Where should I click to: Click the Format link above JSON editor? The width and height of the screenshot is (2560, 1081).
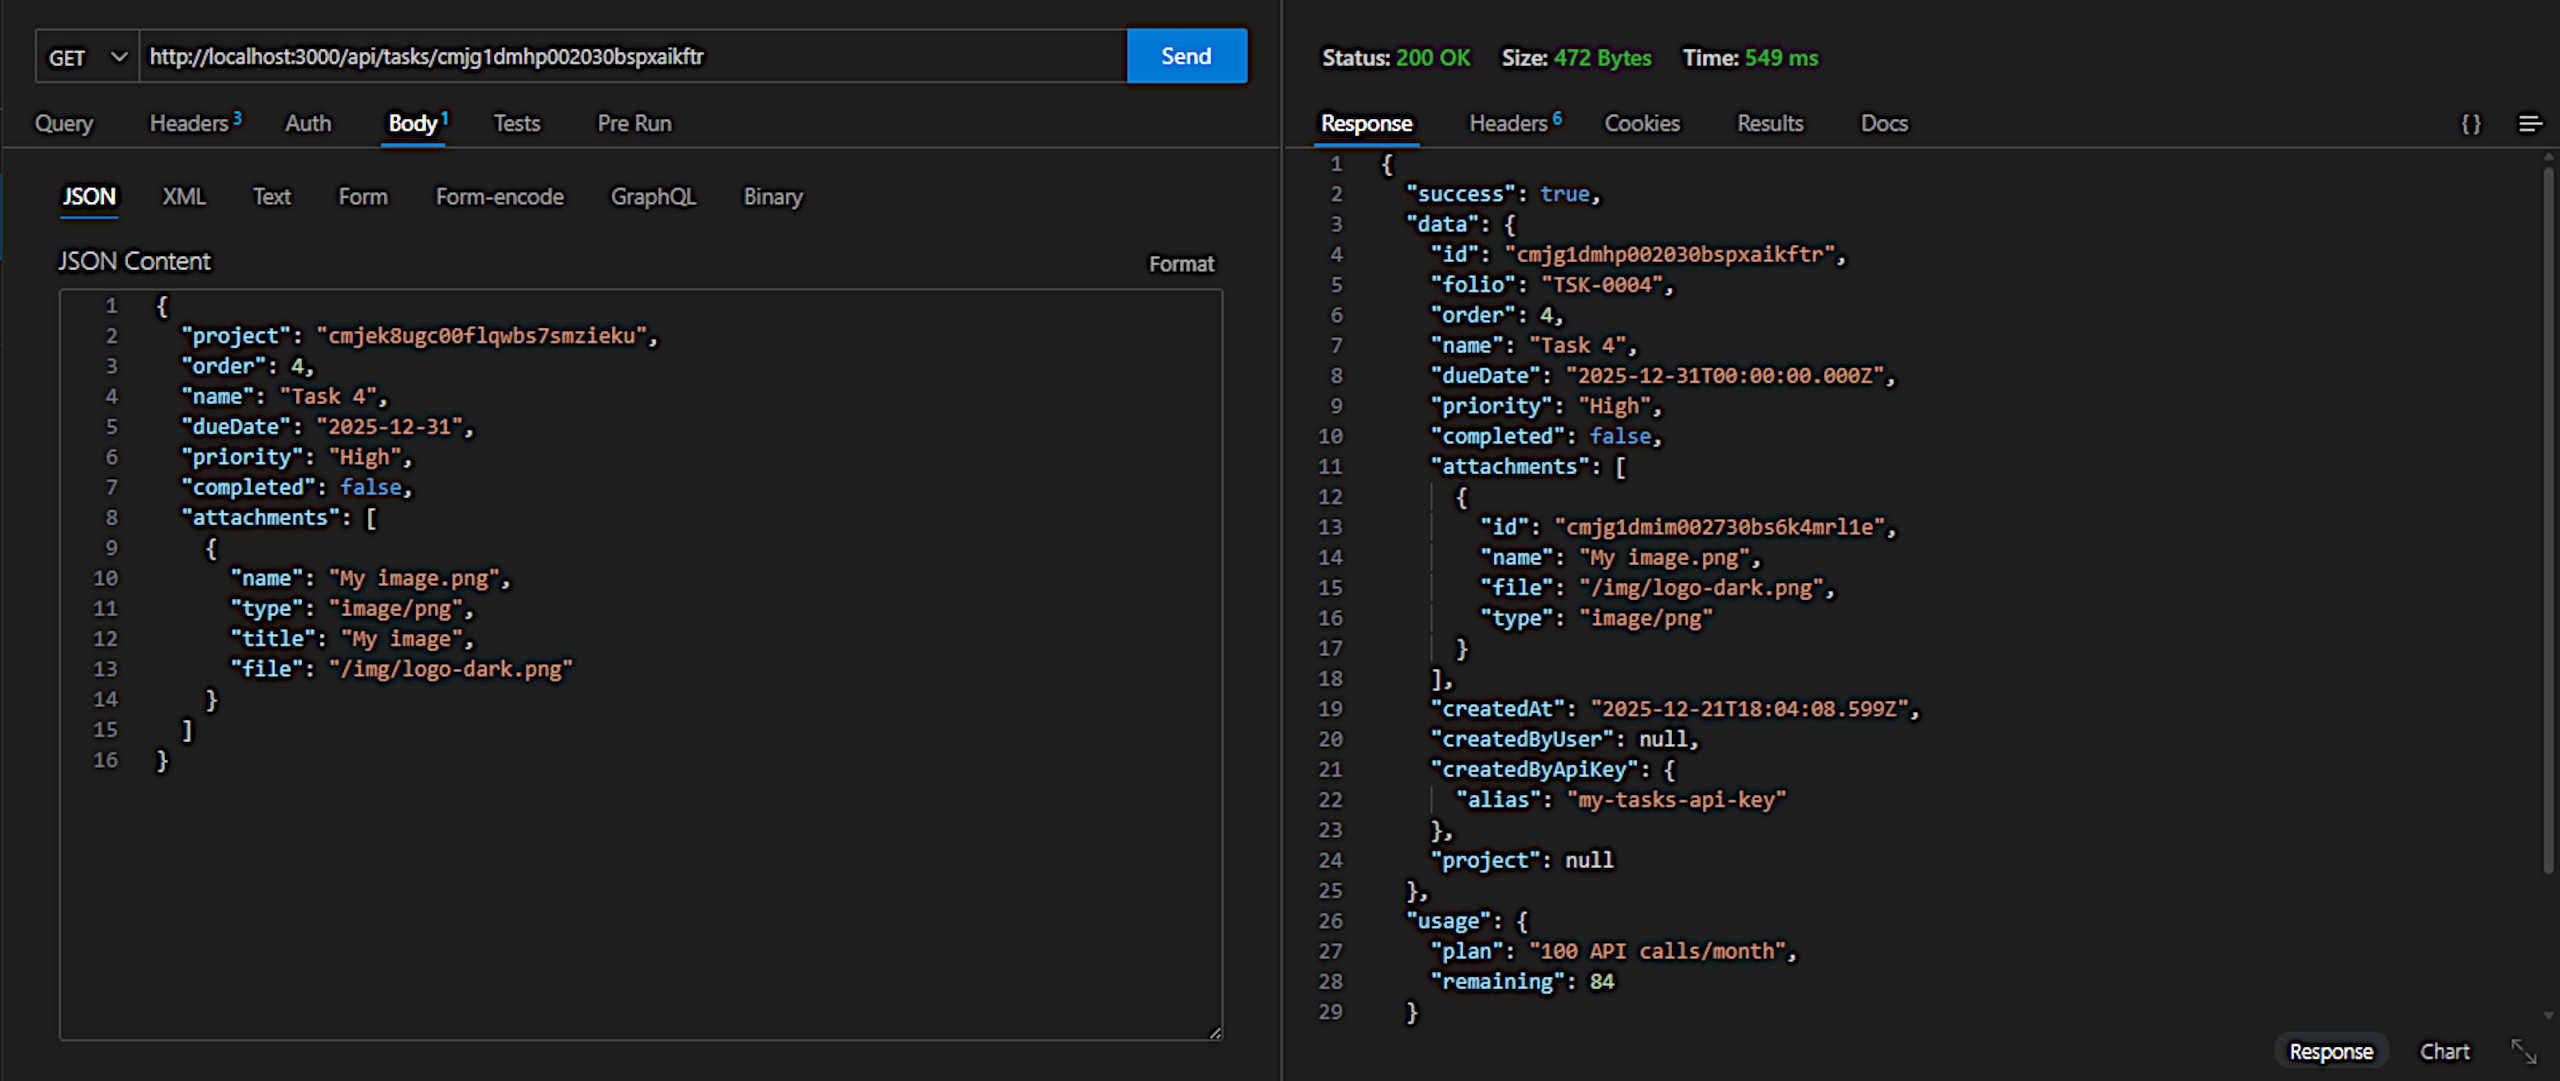point(1181,264)
